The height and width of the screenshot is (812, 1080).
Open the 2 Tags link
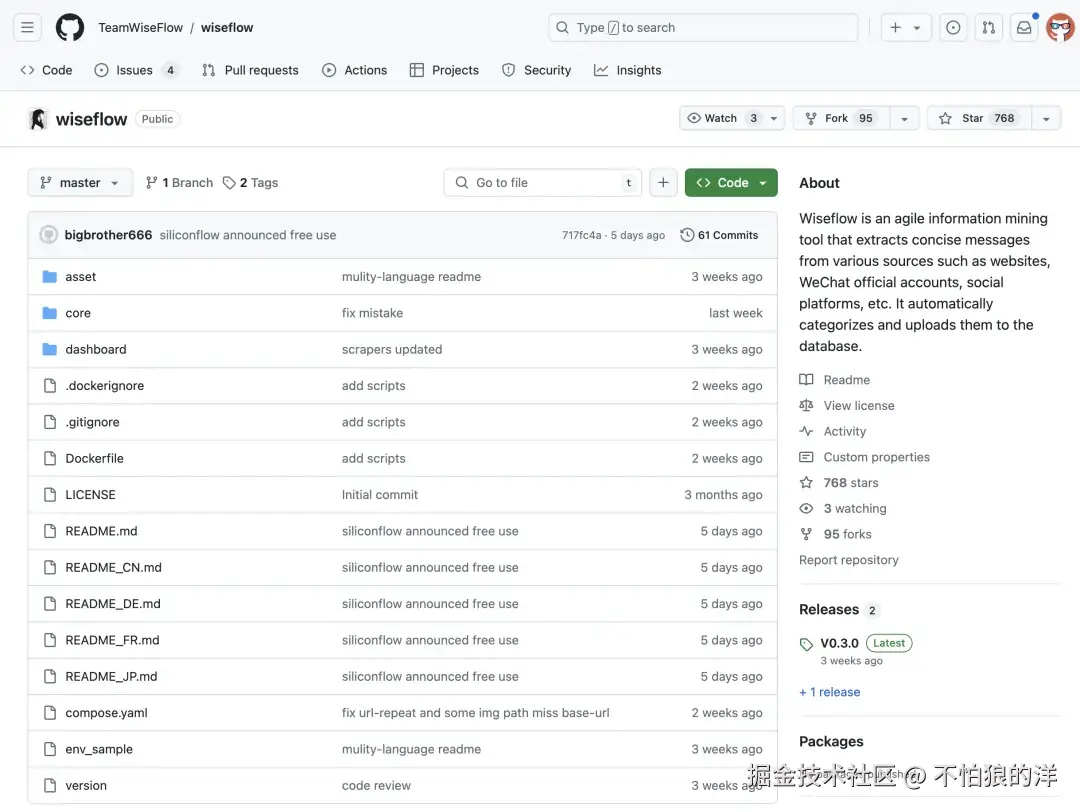pos(250,183)
